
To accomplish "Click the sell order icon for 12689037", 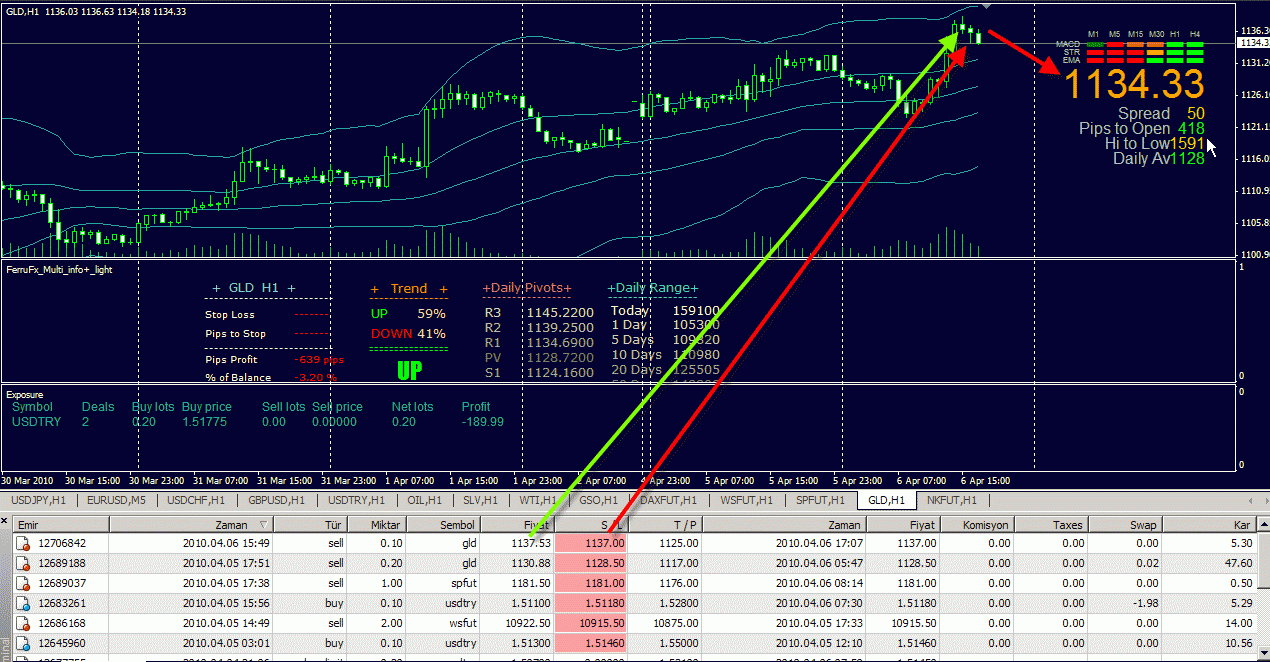I will tap(24, 583).
